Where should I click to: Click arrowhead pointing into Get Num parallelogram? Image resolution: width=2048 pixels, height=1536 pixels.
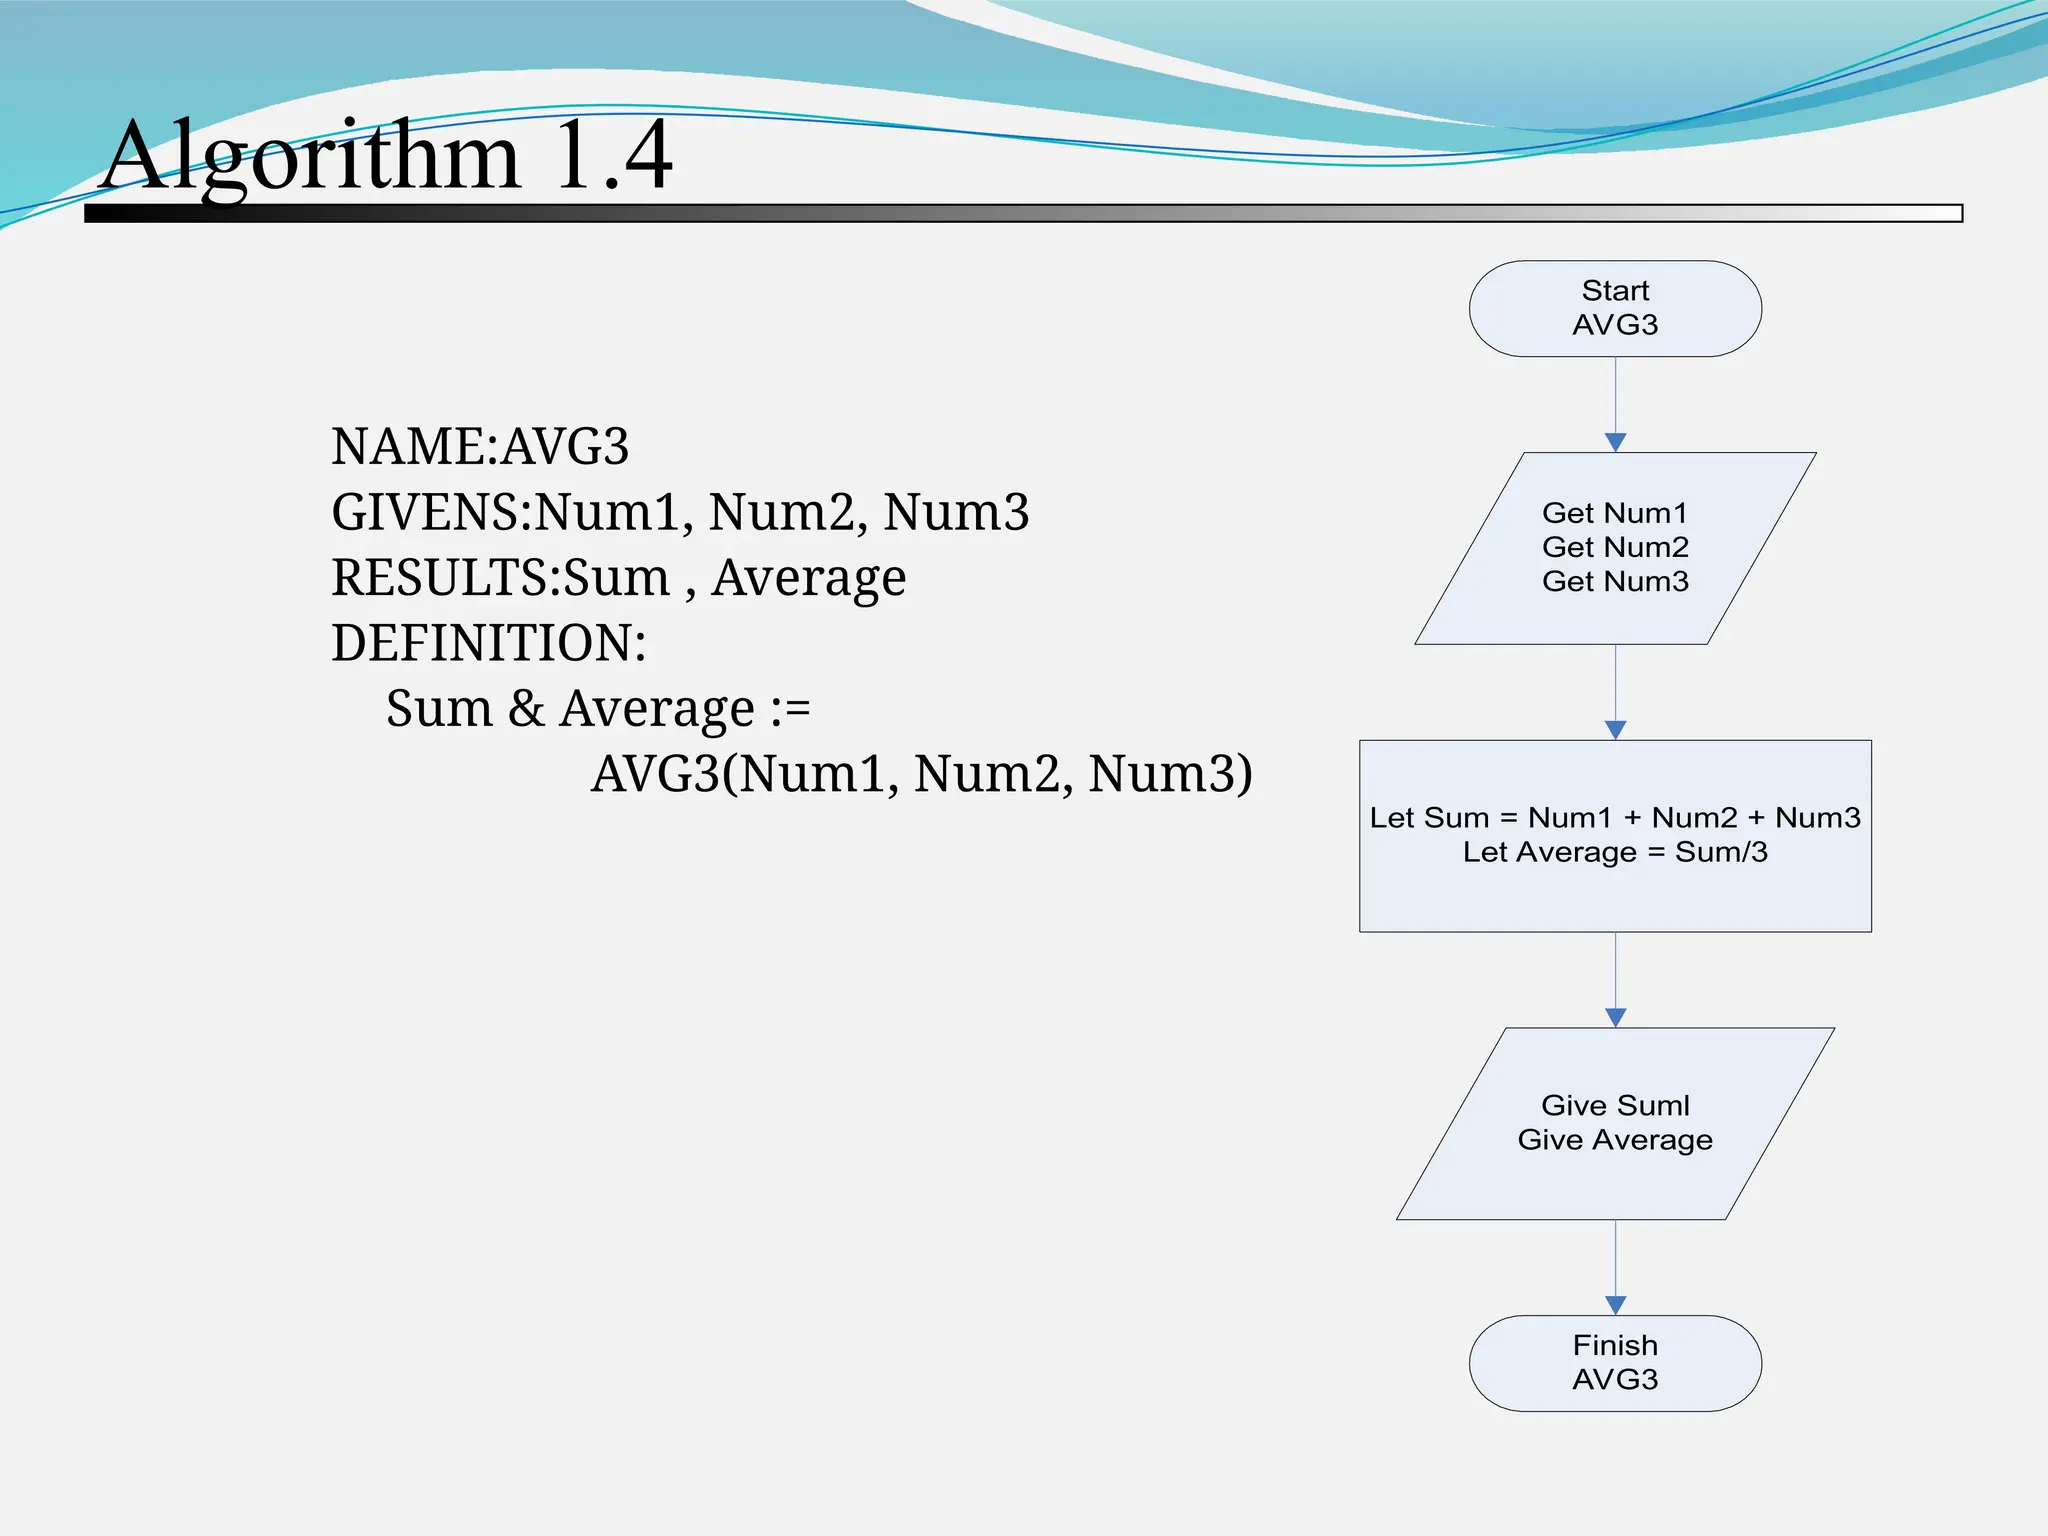1615,442
